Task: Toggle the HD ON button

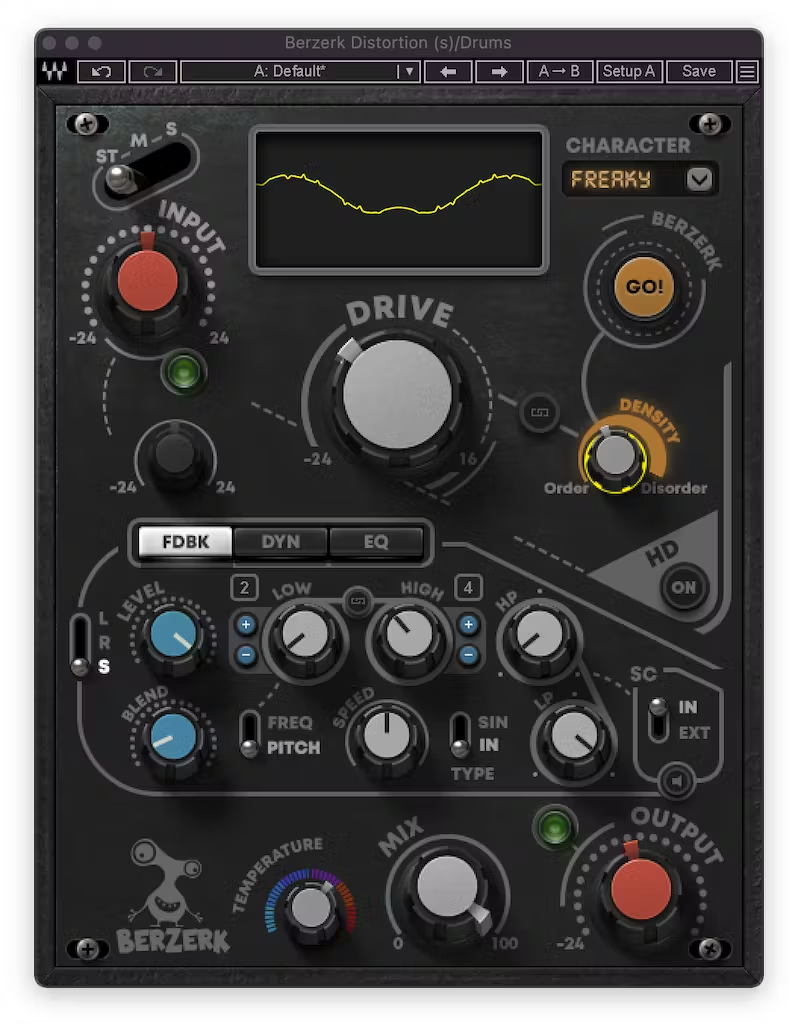Action: coord(683,587)
